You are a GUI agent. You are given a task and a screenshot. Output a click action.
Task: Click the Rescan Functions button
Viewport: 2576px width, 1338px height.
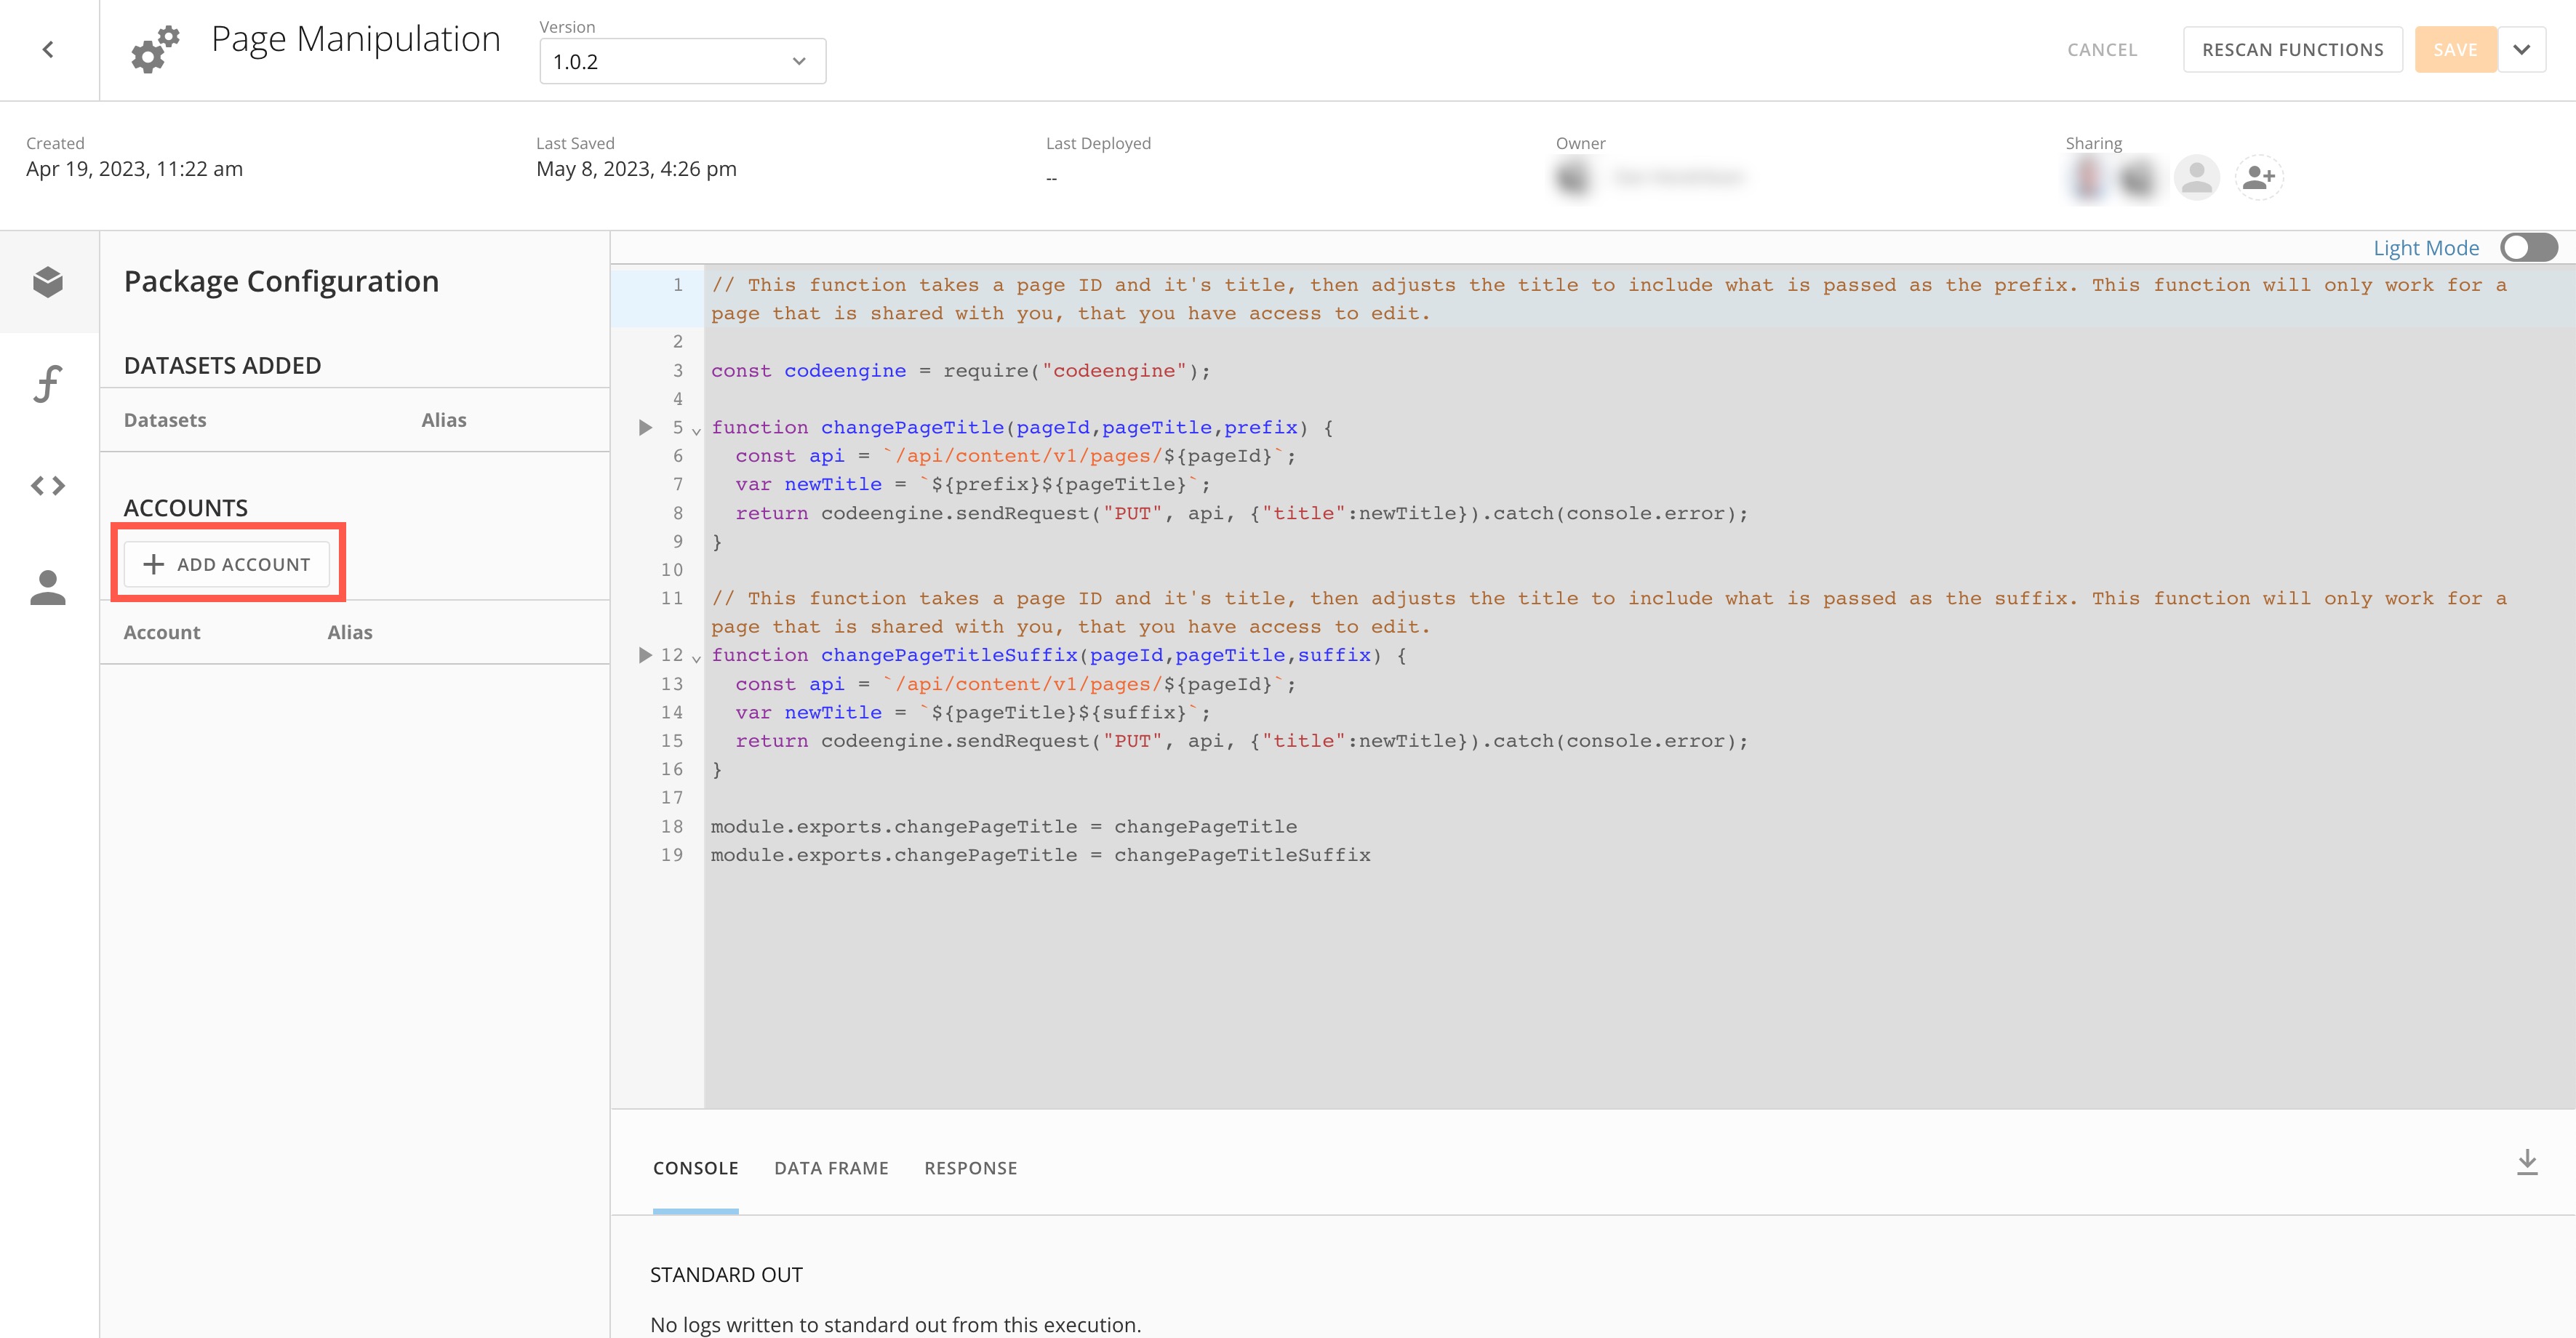(x=2293, y=48)
